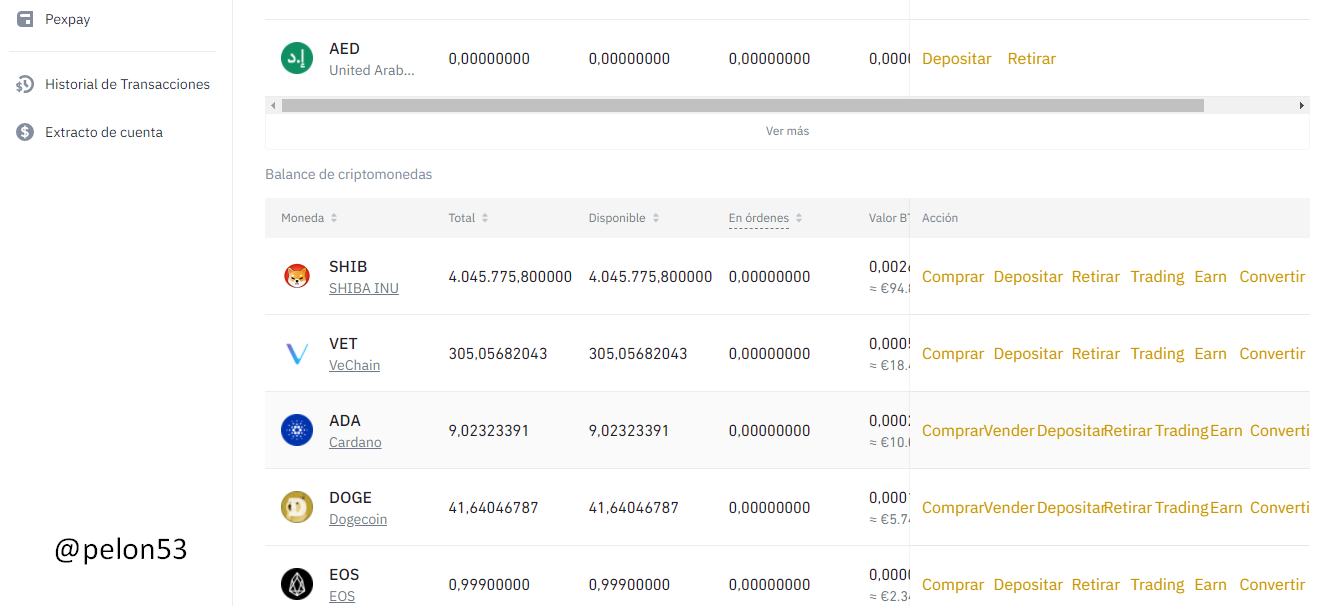Click Convertir for SHIB
Image resolution: width=1340 pixels, height=606 pixels.
[x=1272, y=277]
